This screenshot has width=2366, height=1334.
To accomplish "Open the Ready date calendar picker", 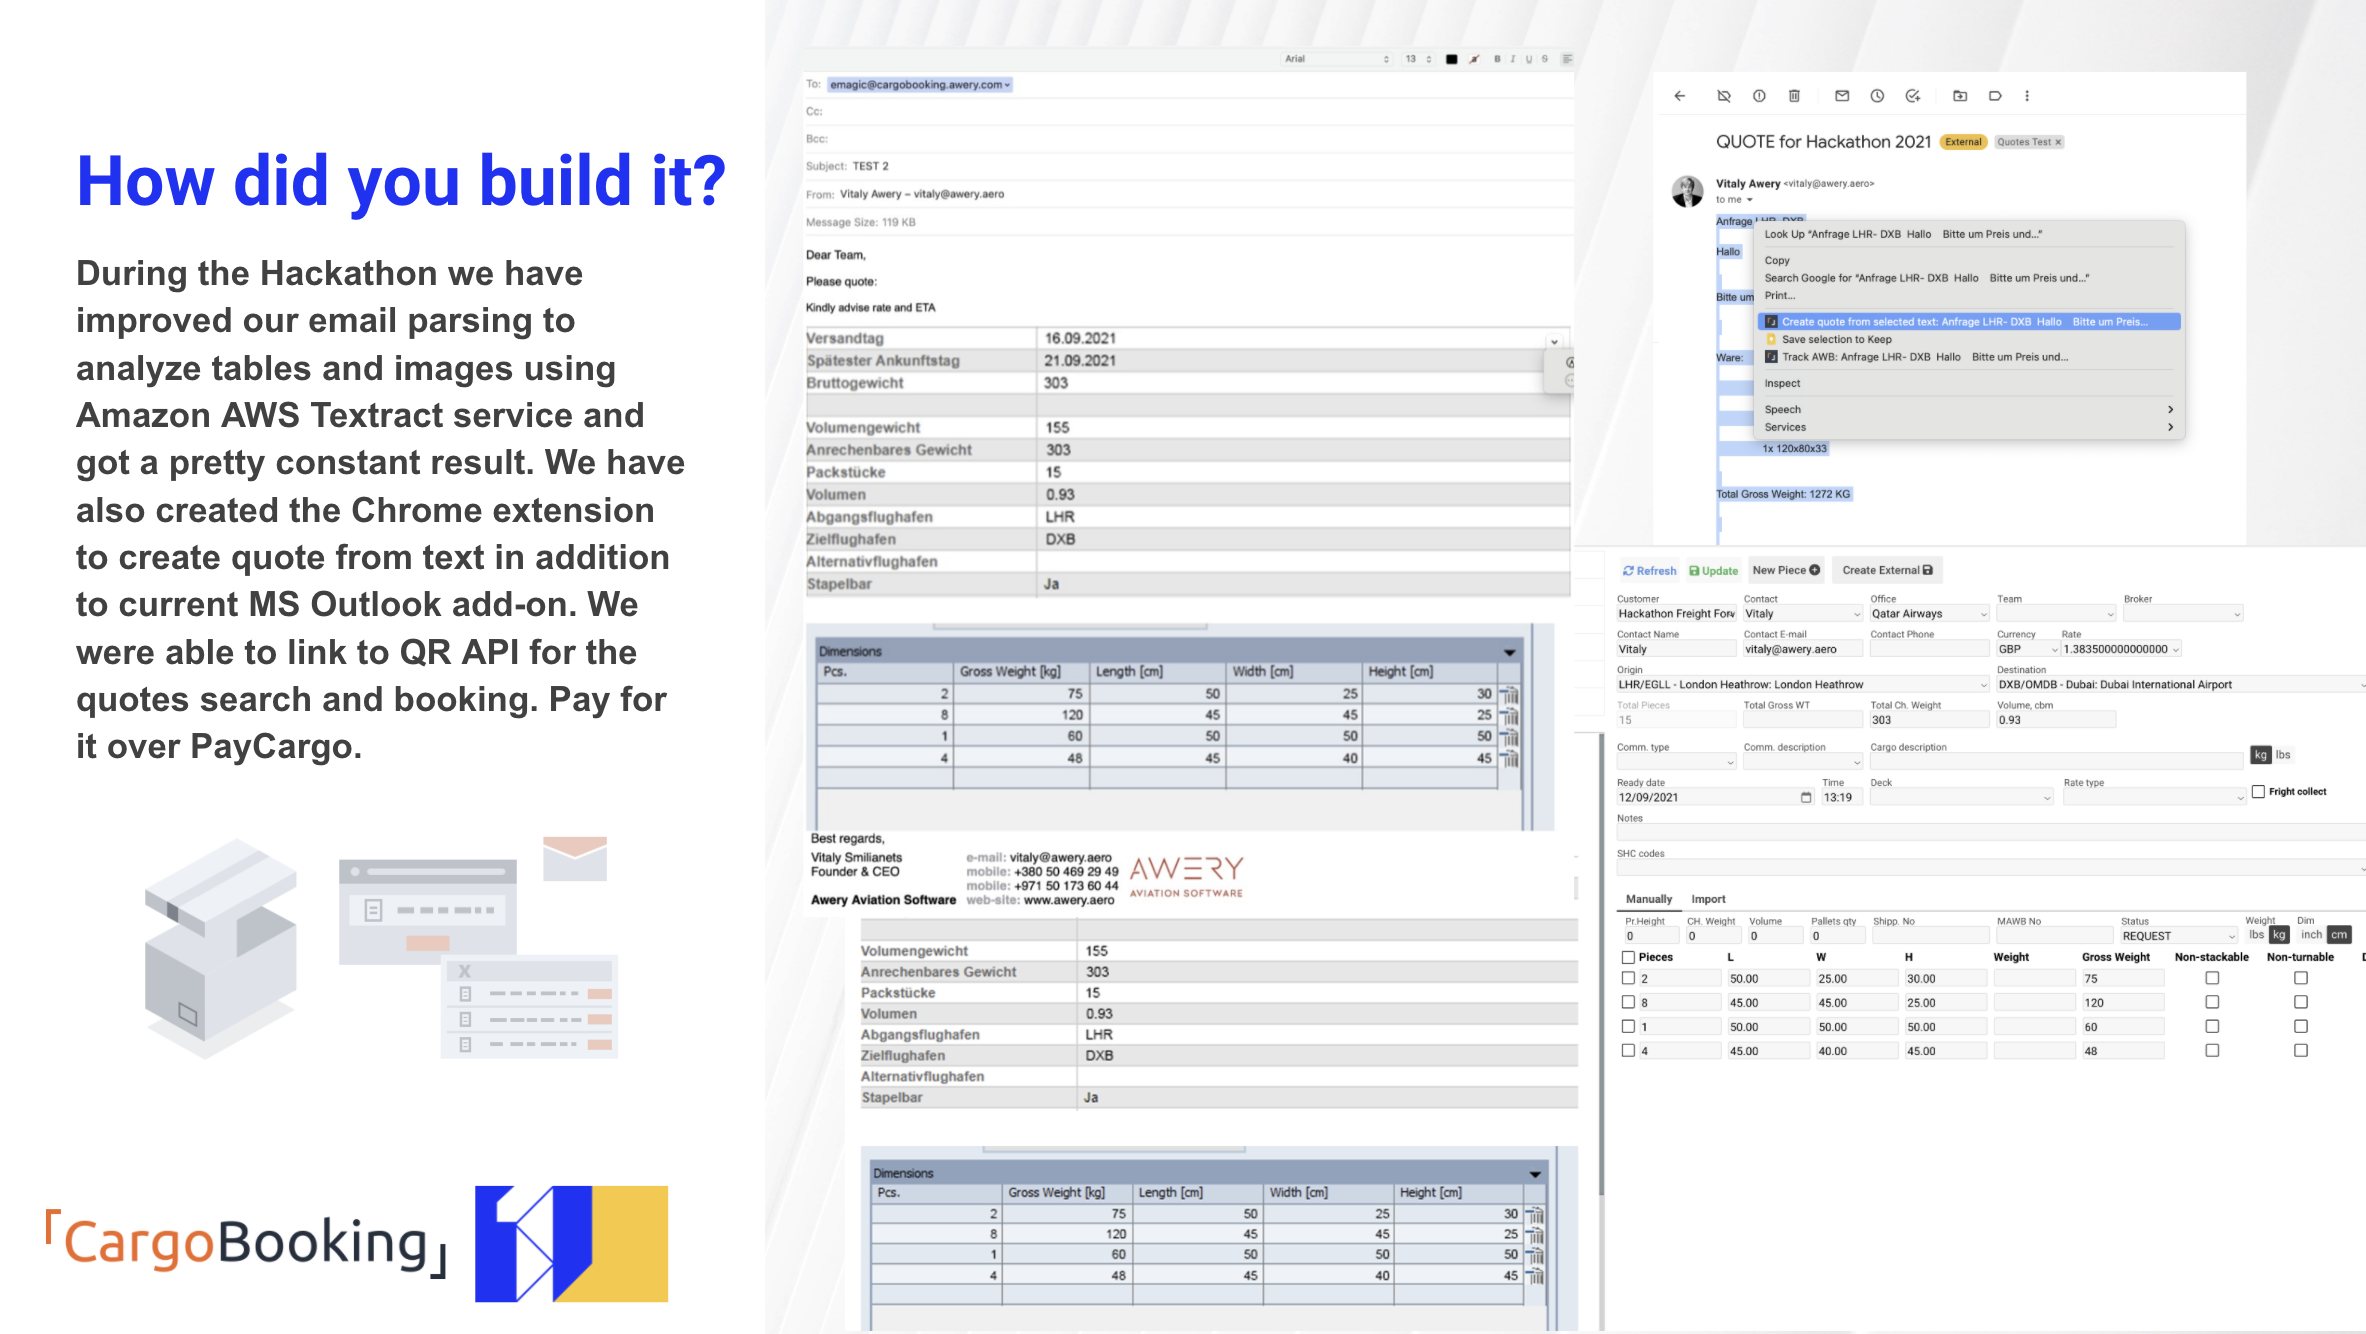I will (1806, 797).
